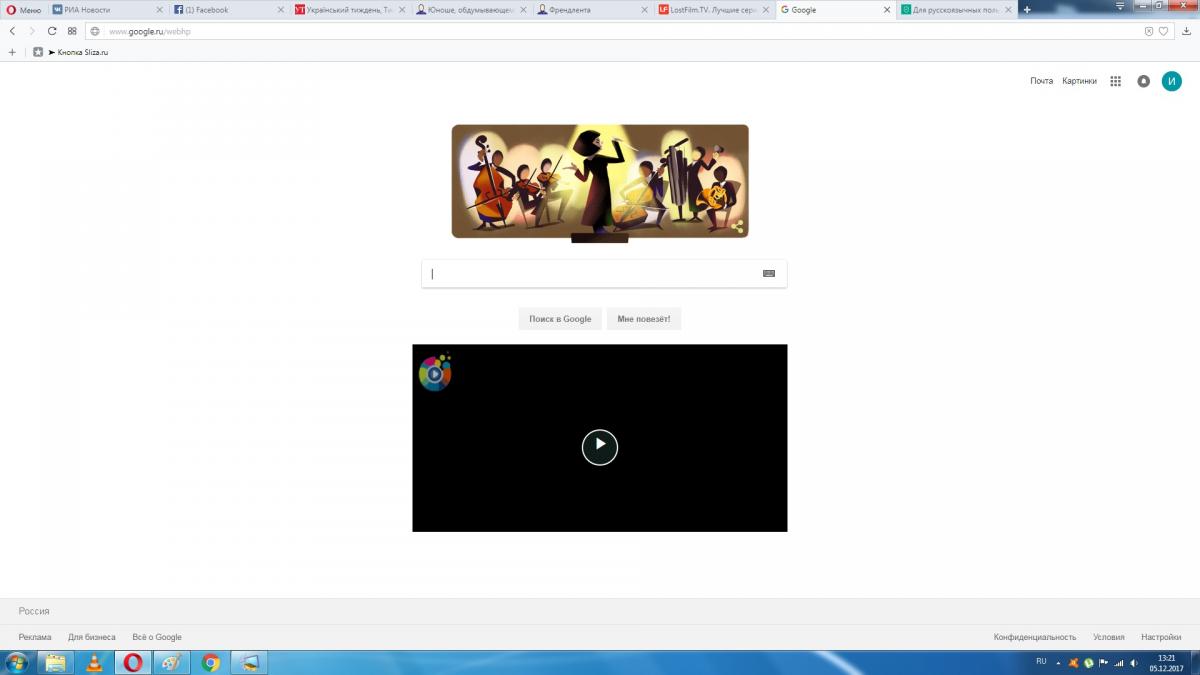Close the active Google tab
1200x675 pixels.
click(886, 10)
